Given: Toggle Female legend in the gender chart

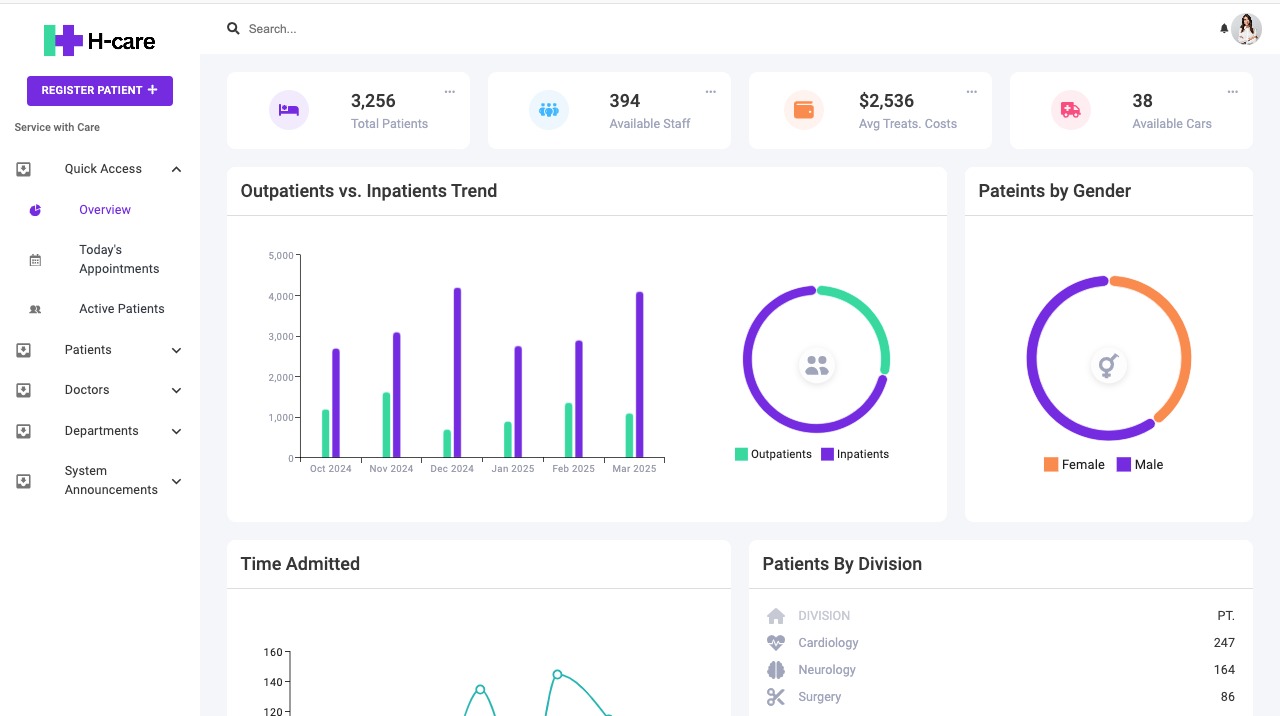Looking at the screenshot, I should coord(1074,464).
